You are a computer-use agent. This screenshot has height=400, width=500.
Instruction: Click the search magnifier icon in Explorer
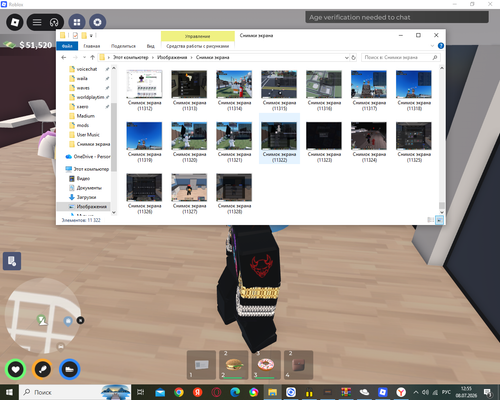coord(435,57)
